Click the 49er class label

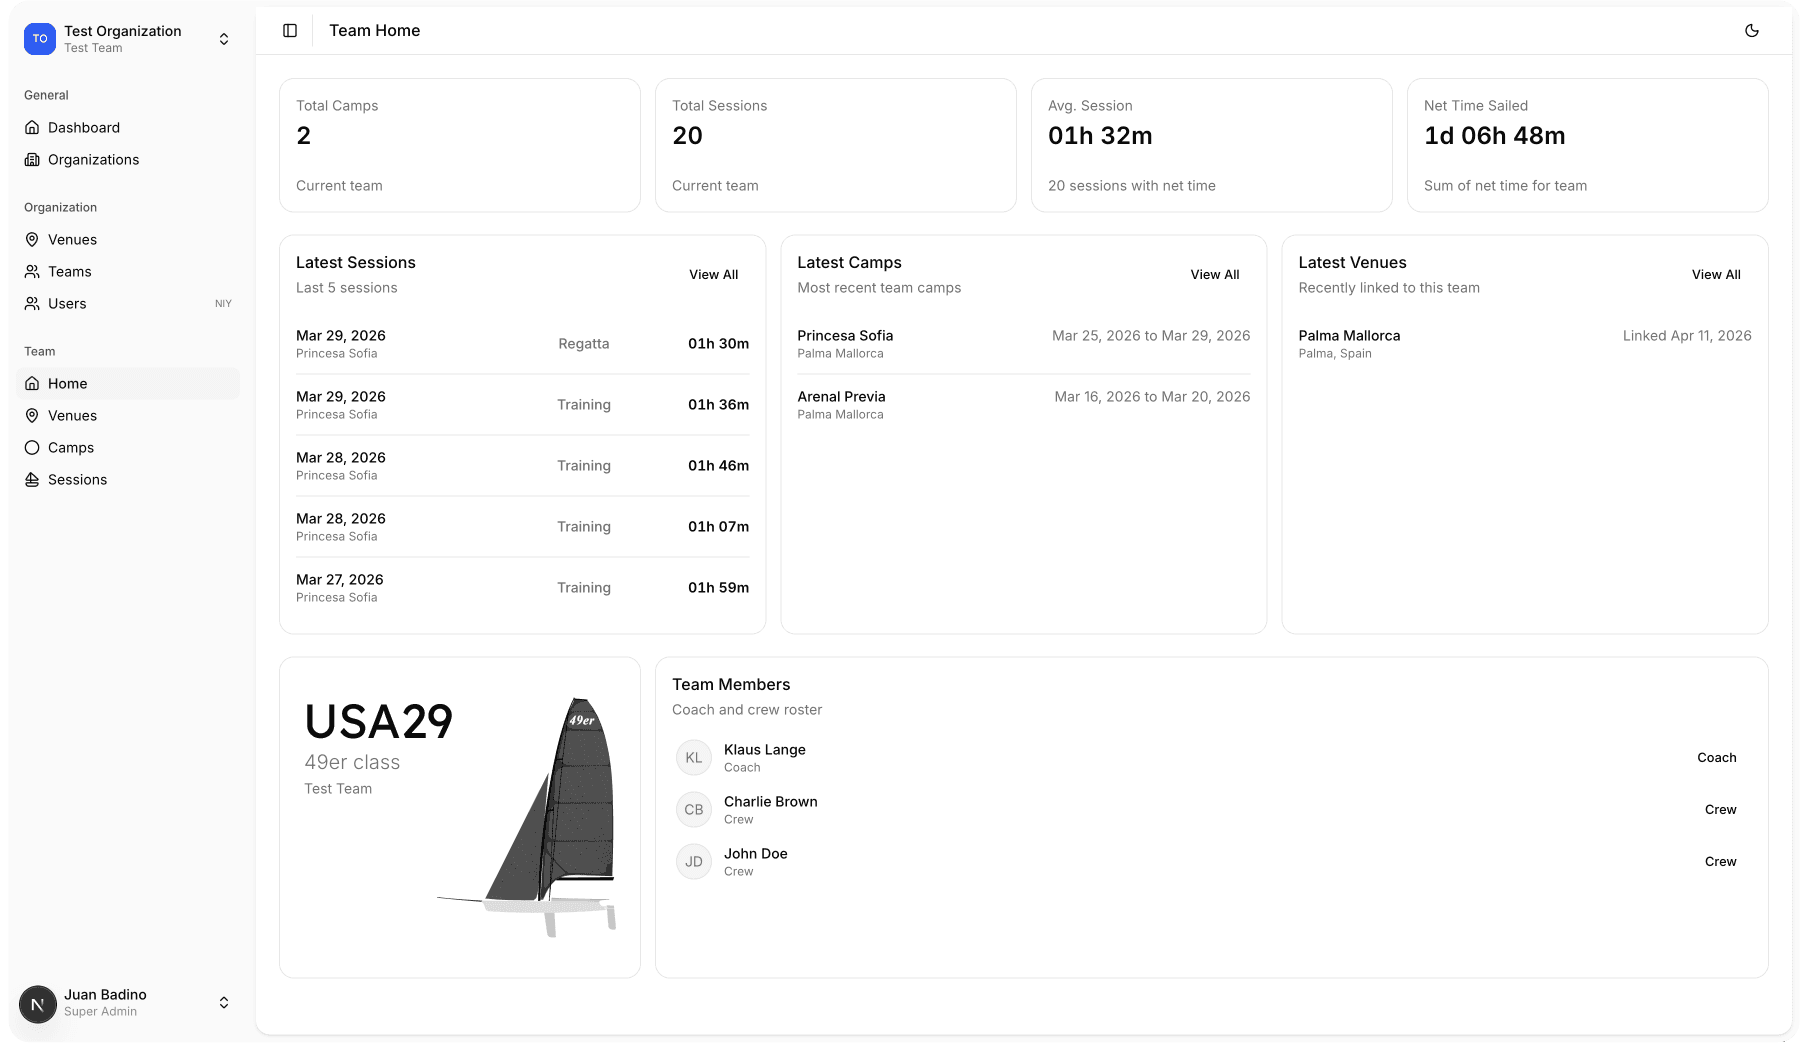click(352, 763)
